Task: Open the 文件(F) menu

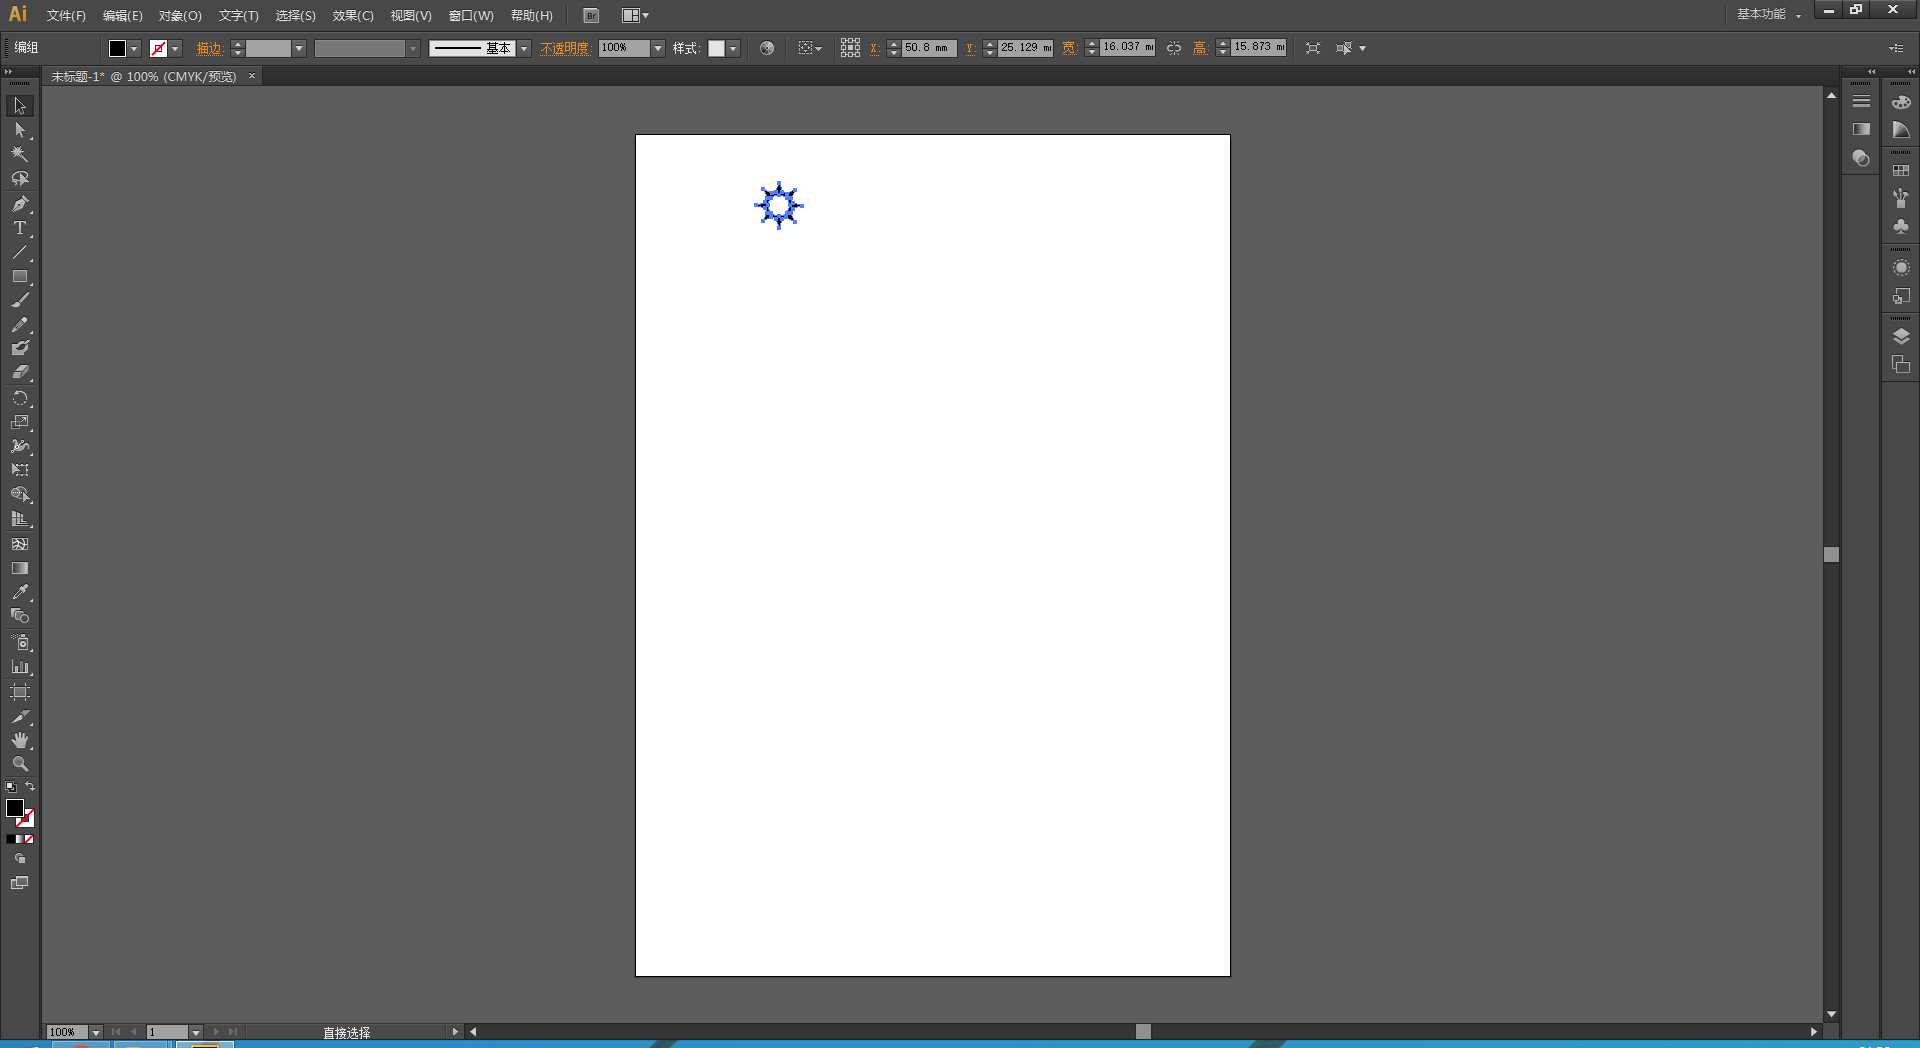Action: (66, 16)
